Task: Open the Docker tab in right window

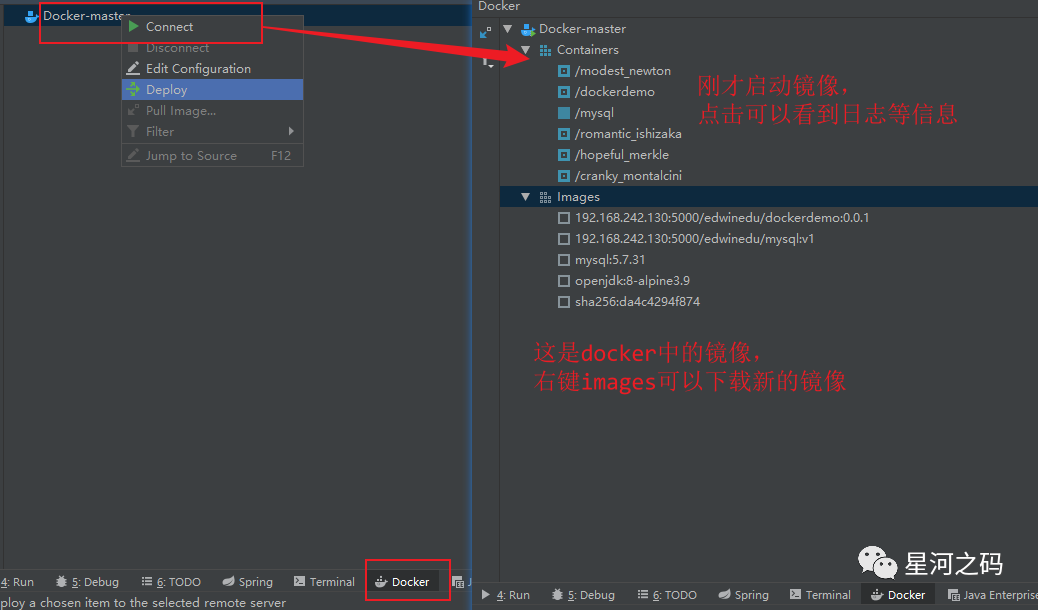Action: pos(898,595)
